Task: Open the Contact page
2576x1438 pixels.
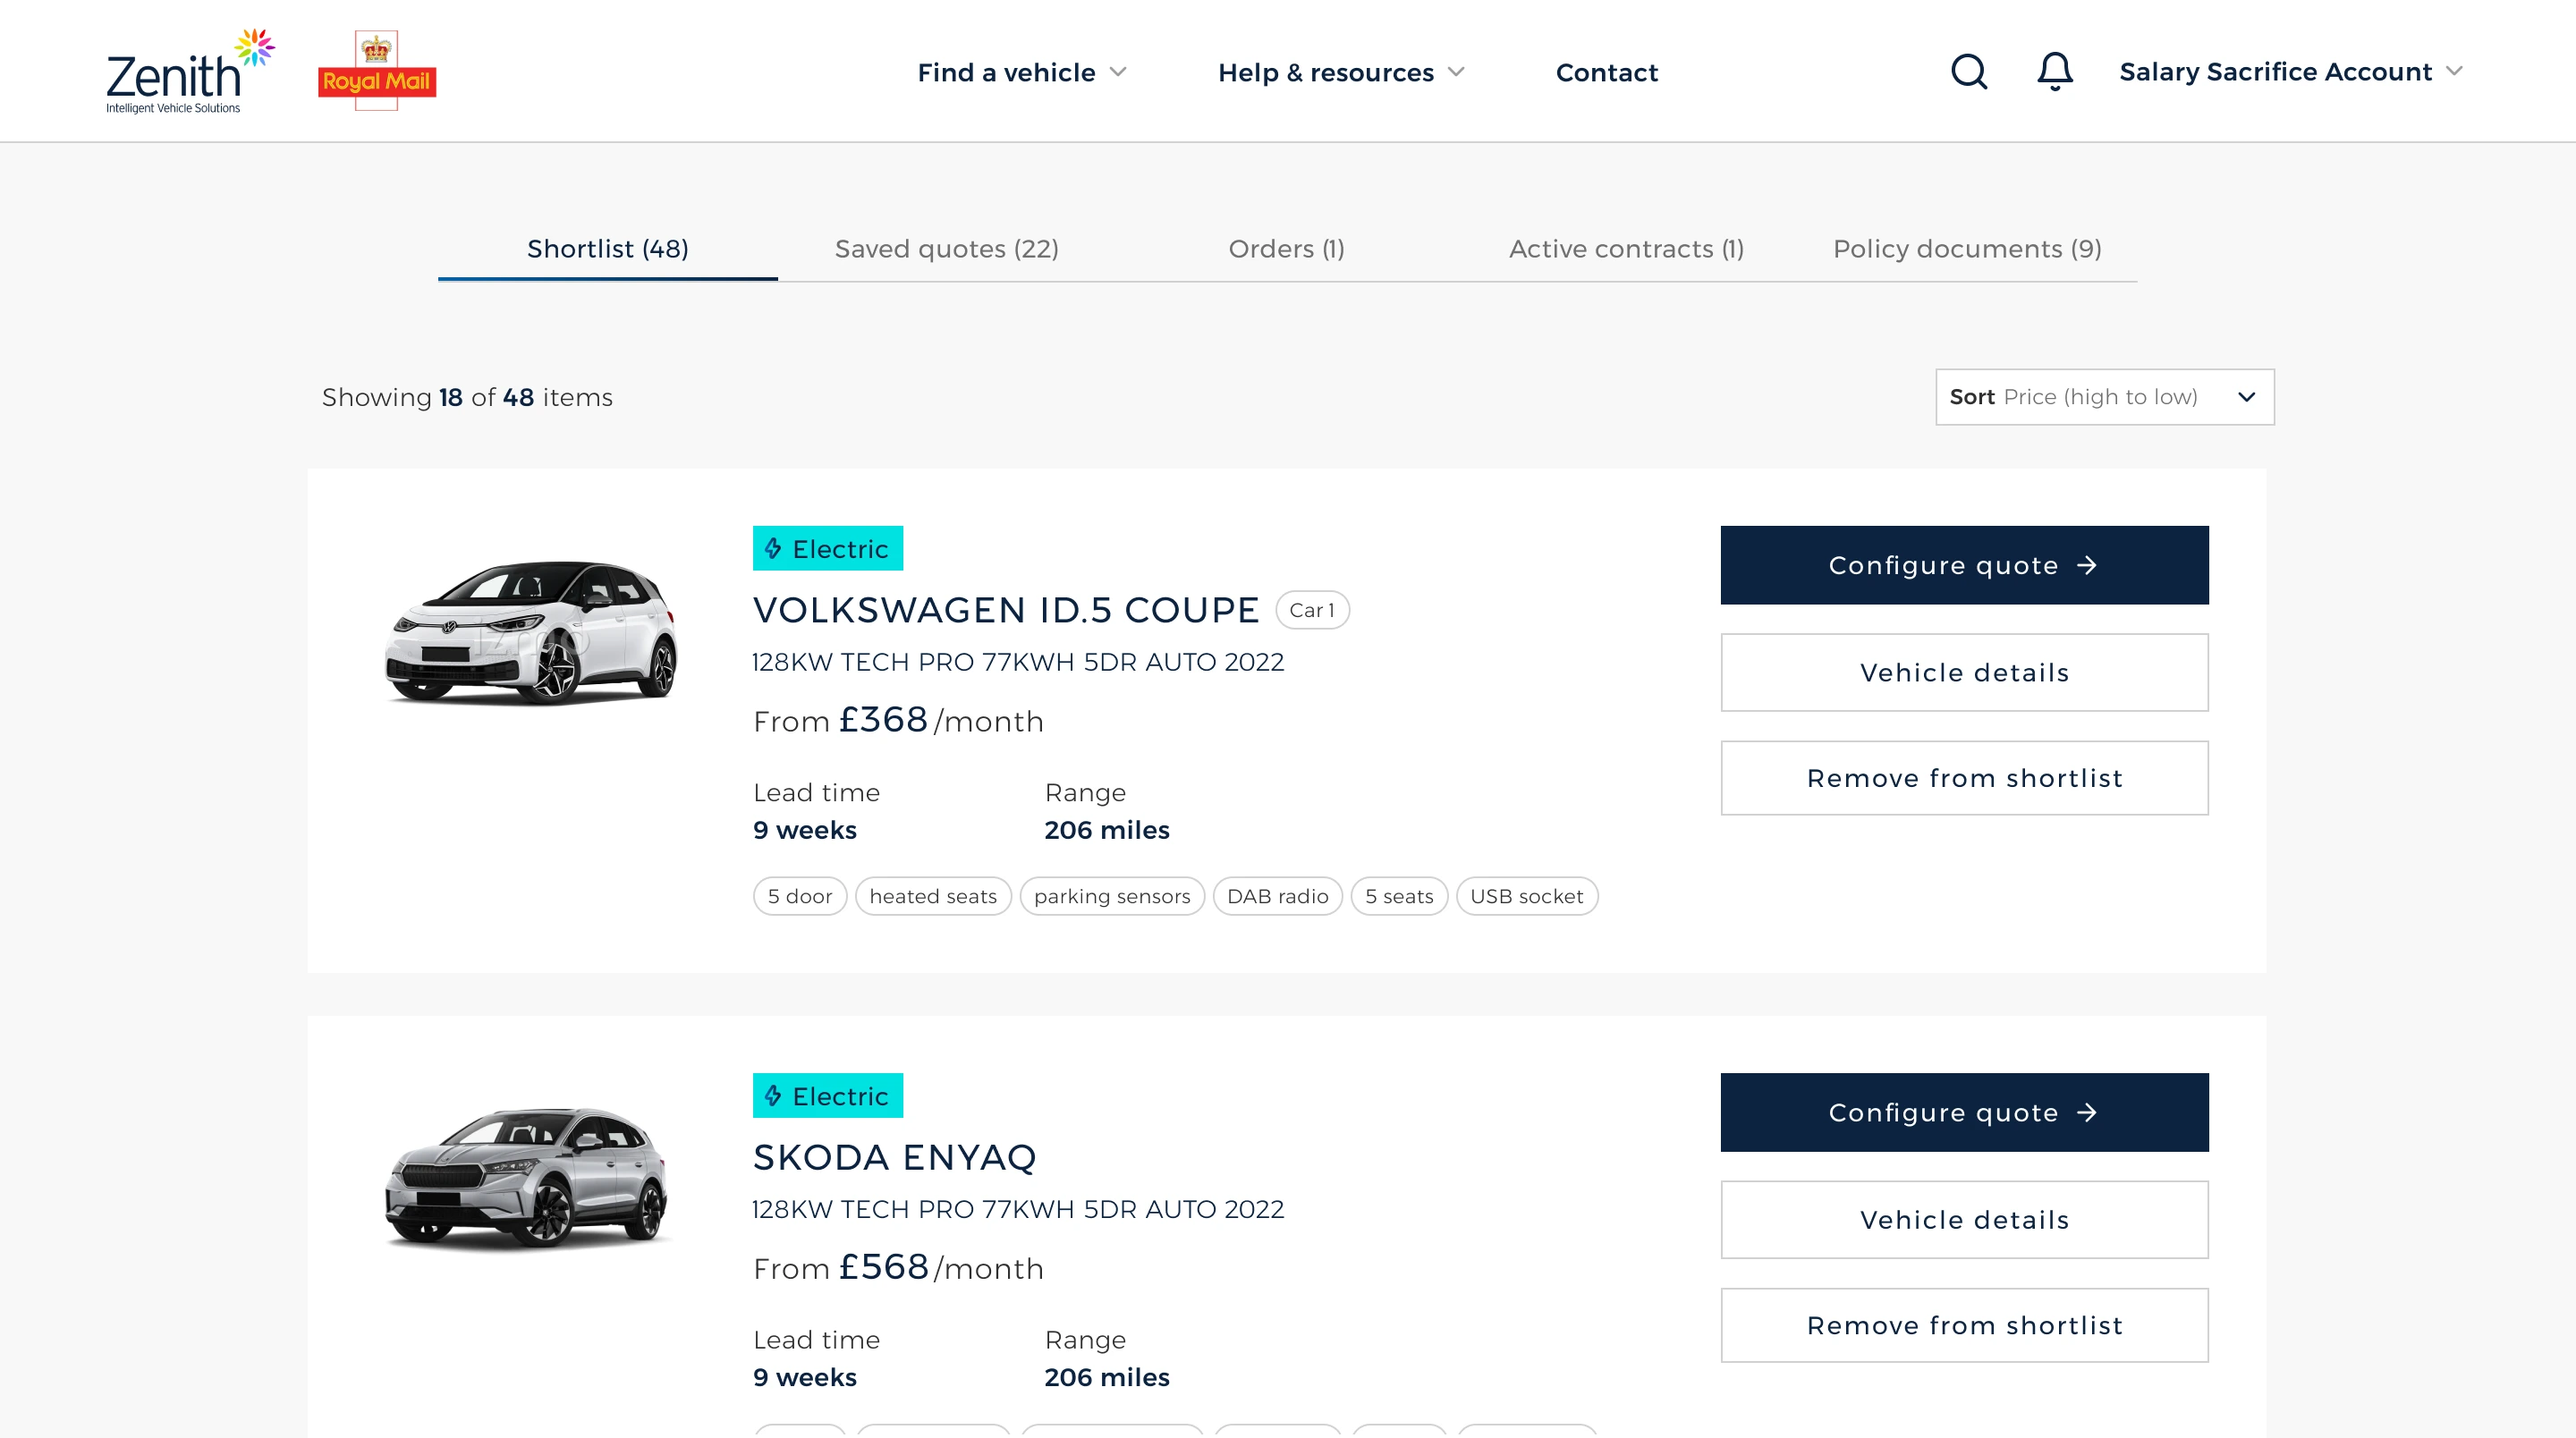Action: tap(1607, 72)
